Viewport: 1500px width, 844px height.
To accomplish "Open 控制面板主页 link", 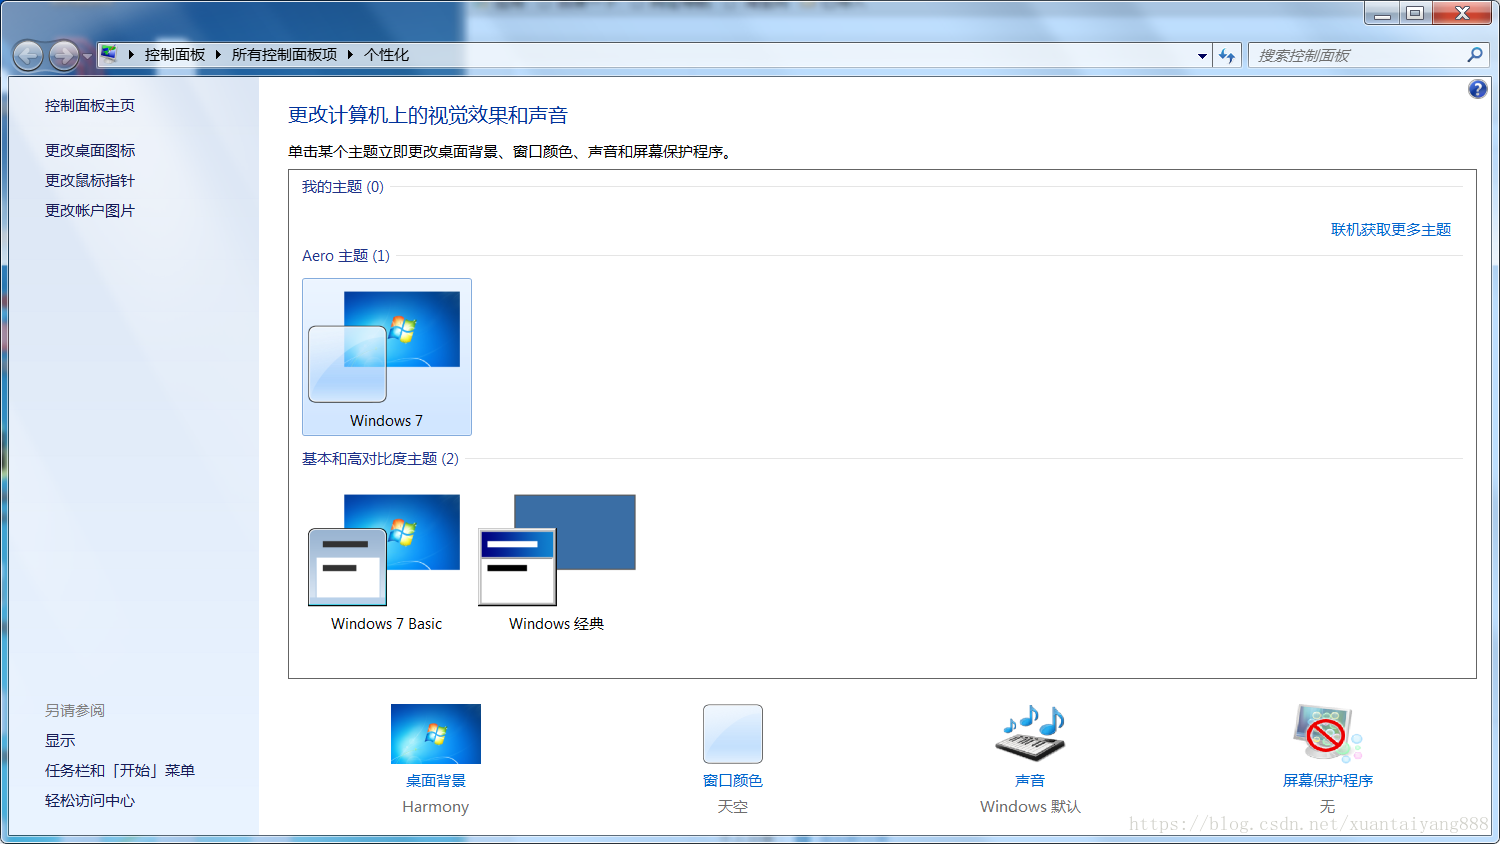I will pos(90,105).
